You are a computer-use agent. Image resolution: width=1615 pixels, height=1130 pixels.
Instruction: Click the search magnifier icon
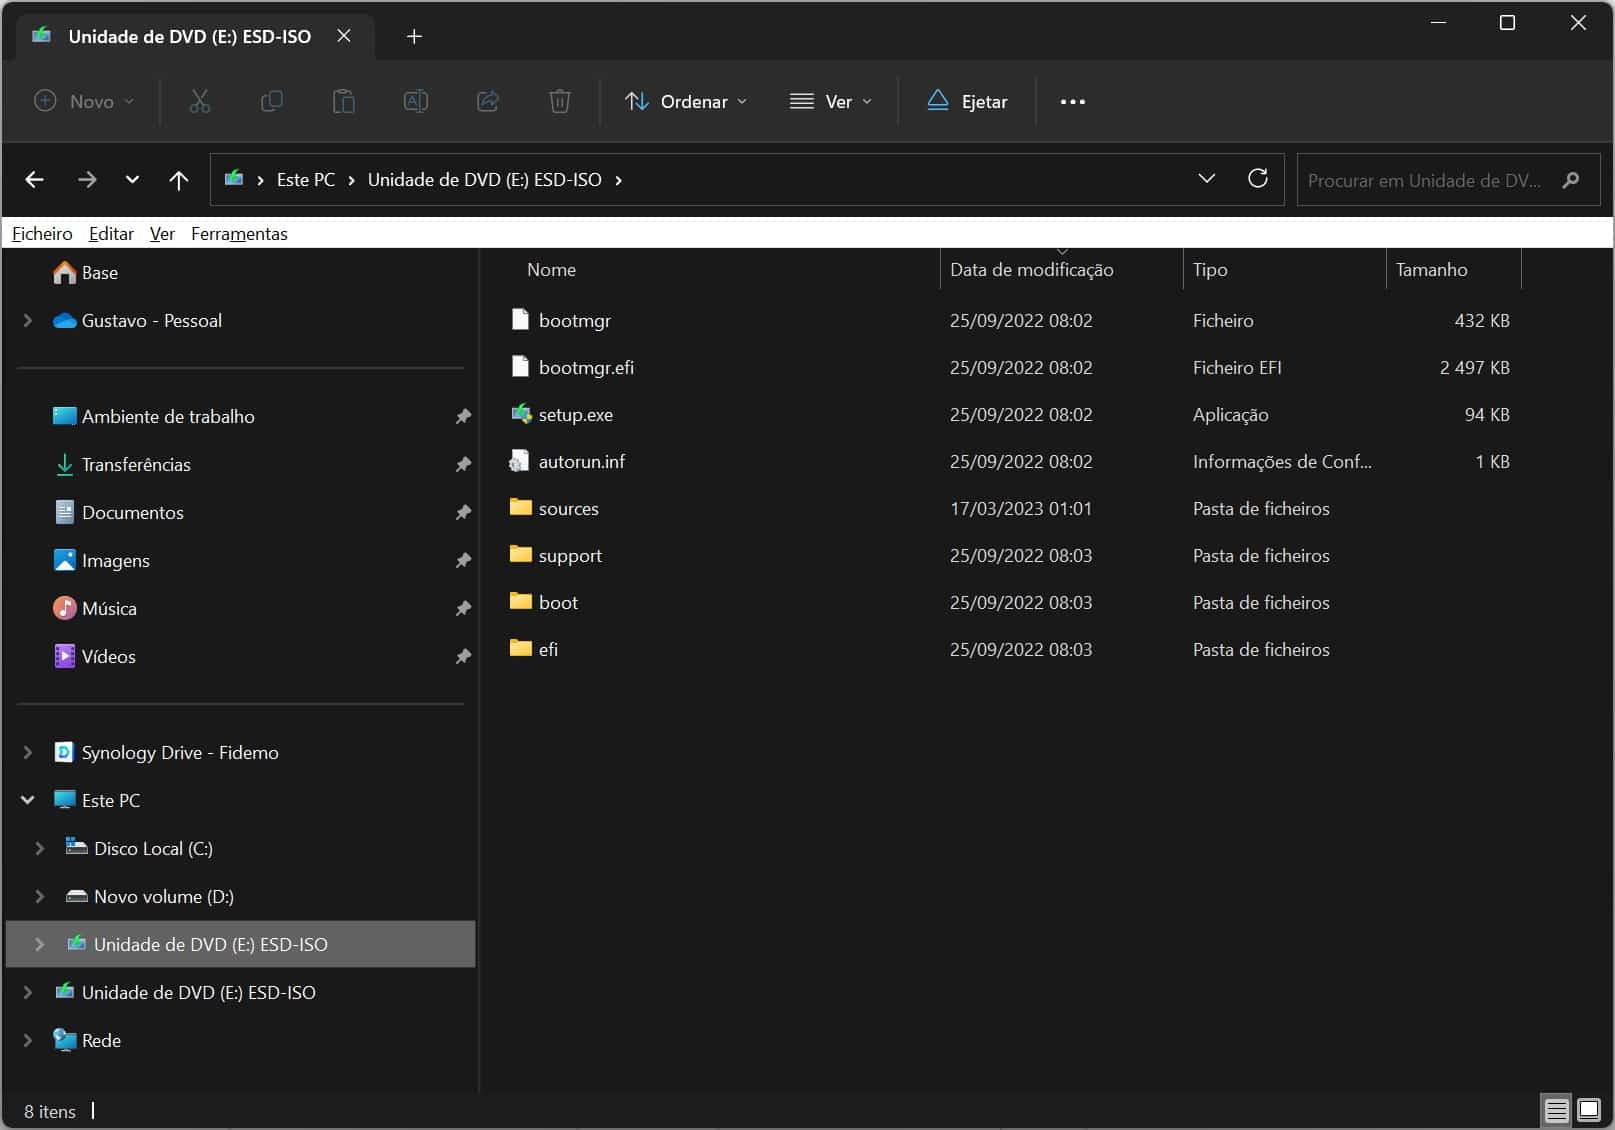tap(1570, 180)
